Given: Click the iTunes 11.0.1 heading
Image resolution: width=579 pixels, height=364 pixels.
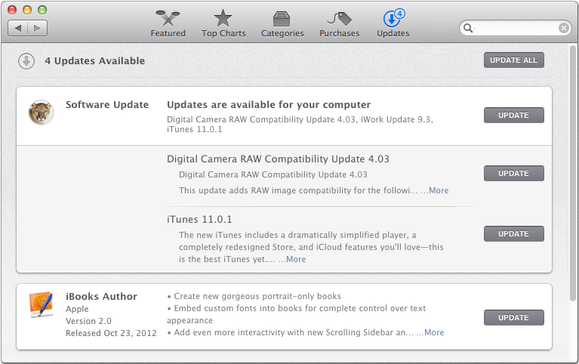Looking at the screenshot, I should (199, 219).
